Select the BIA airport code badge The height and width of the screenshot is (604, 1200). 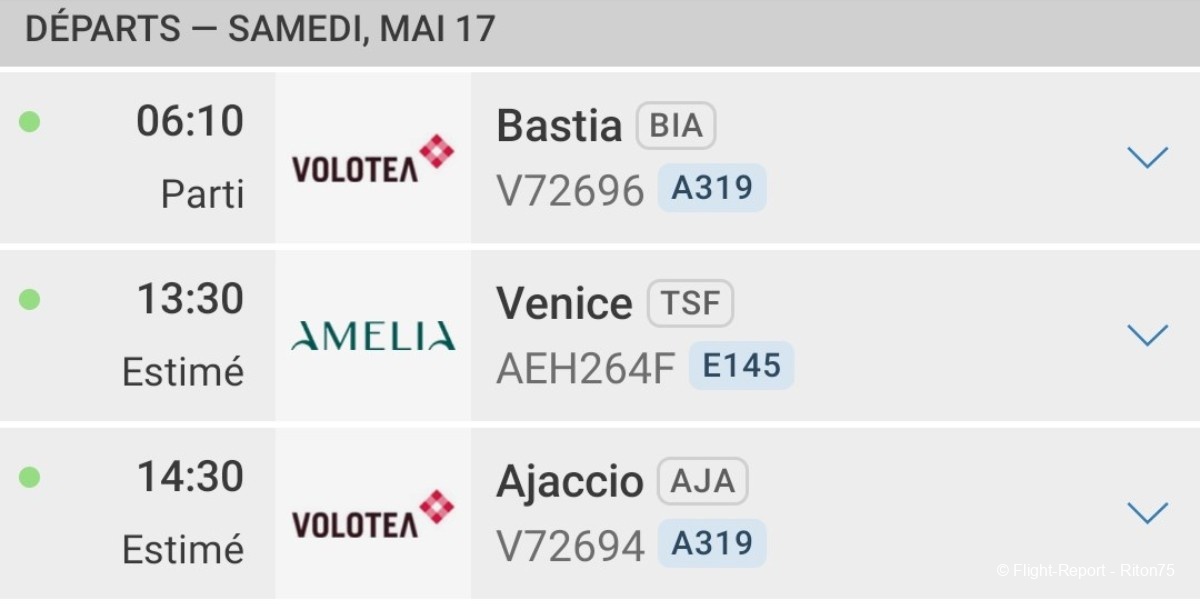(676, 126)
